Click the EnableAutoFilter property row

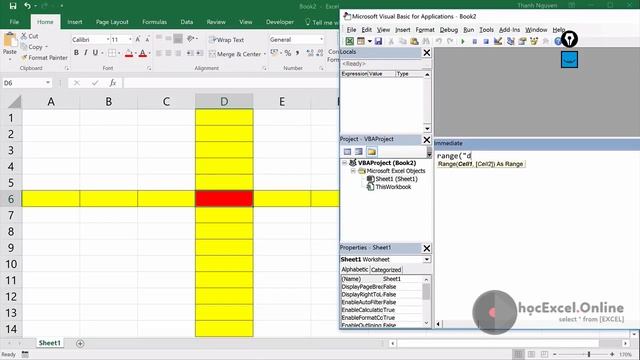click(x=381, y=302)
